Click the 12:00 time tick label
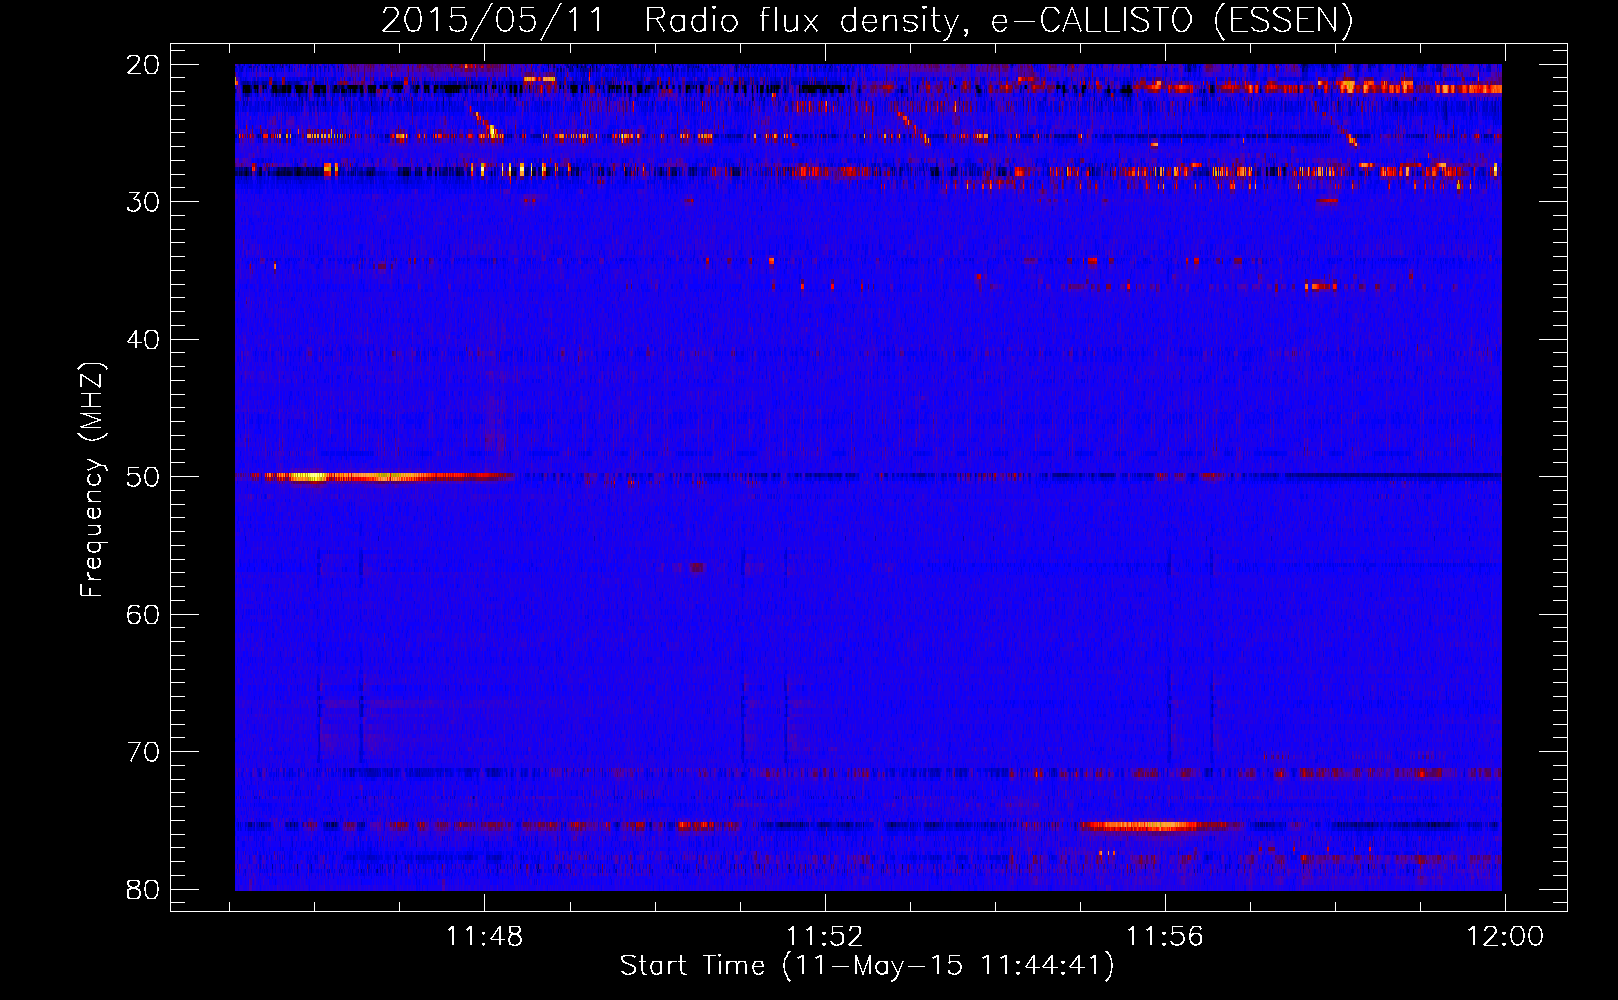The image size is (1618, 1000). coord(1505,937)
